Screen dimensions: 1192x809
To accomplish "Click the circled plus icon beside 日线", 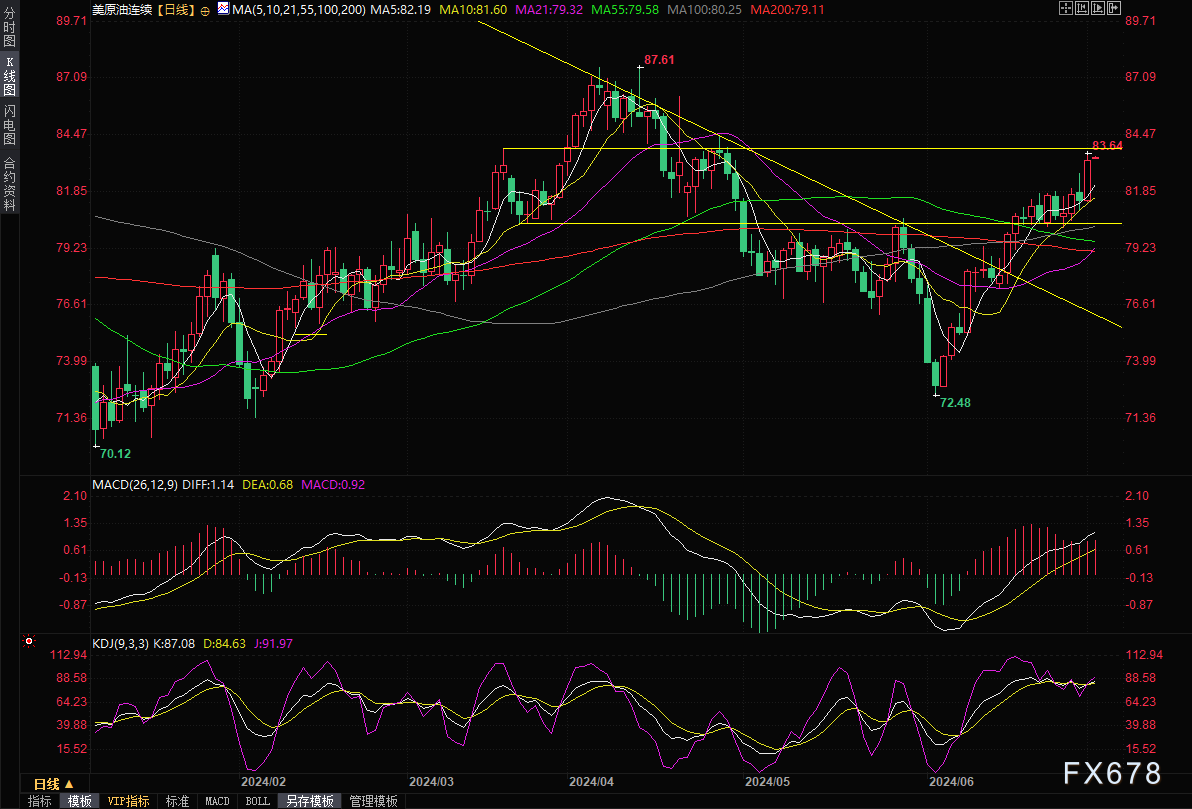I will (x=205, y=10).
